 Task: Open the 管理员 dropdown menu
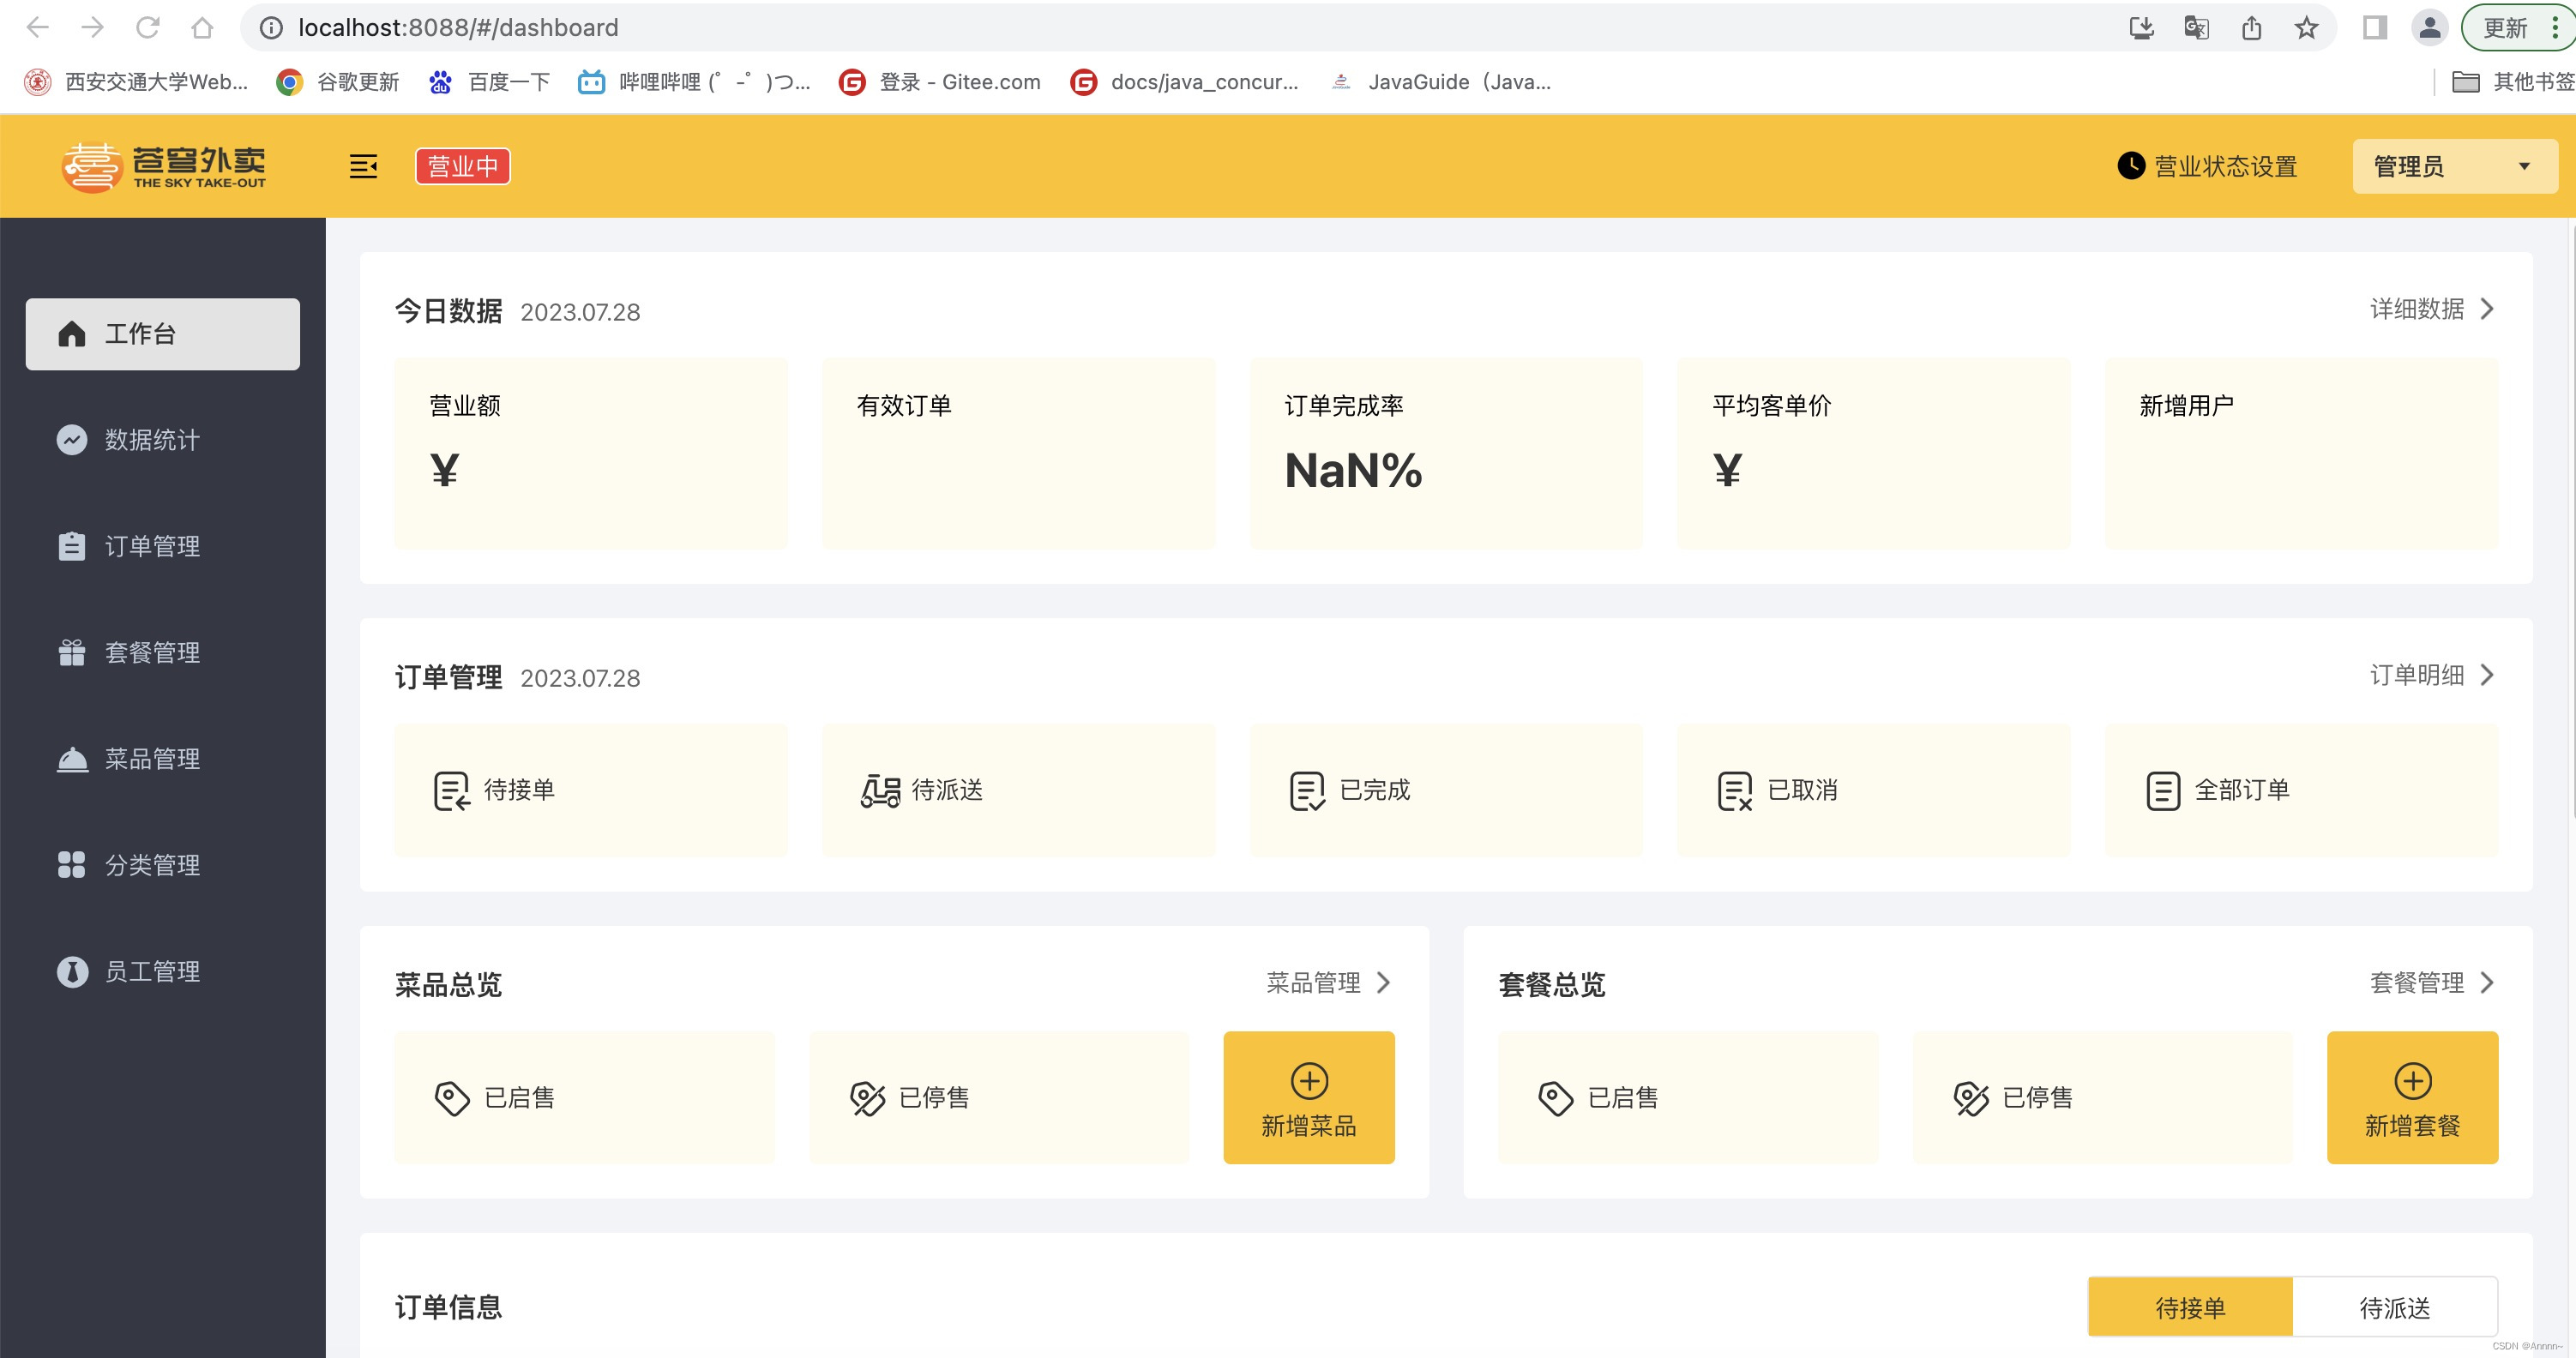click(2455, 166)
